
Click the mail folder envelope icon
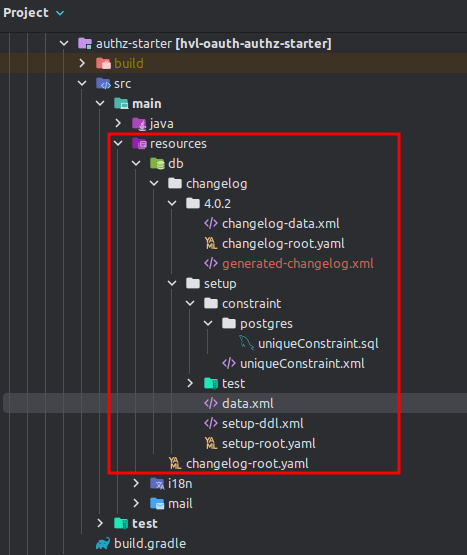click(x=157, y=503)
